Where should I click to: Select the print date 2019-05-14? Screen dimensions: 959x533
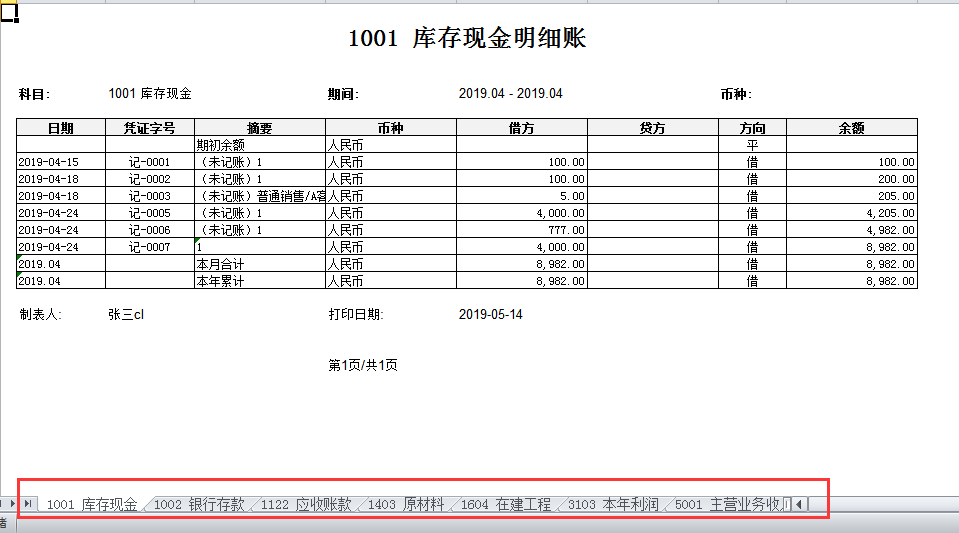tap(491, 315)
